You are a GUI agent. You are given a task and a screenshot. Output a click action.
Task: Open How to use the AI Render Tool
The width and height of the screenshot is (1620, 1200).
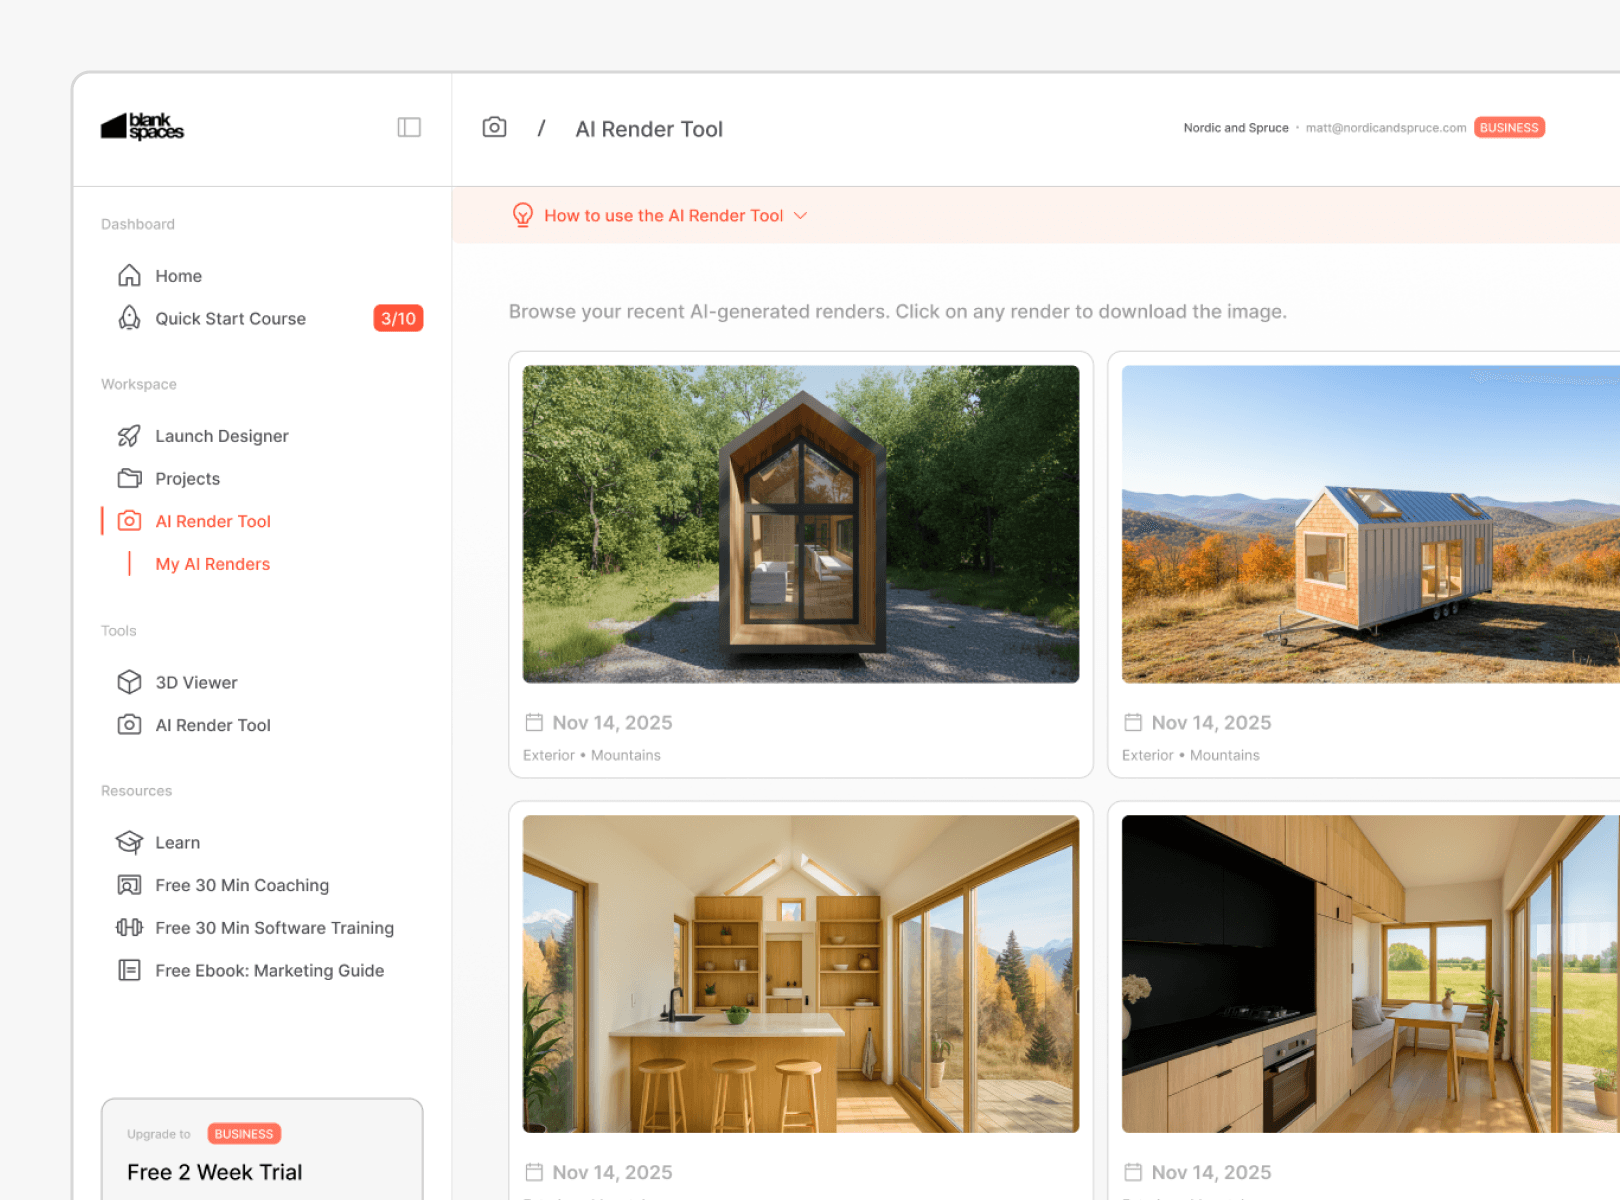tap(663, 215)
